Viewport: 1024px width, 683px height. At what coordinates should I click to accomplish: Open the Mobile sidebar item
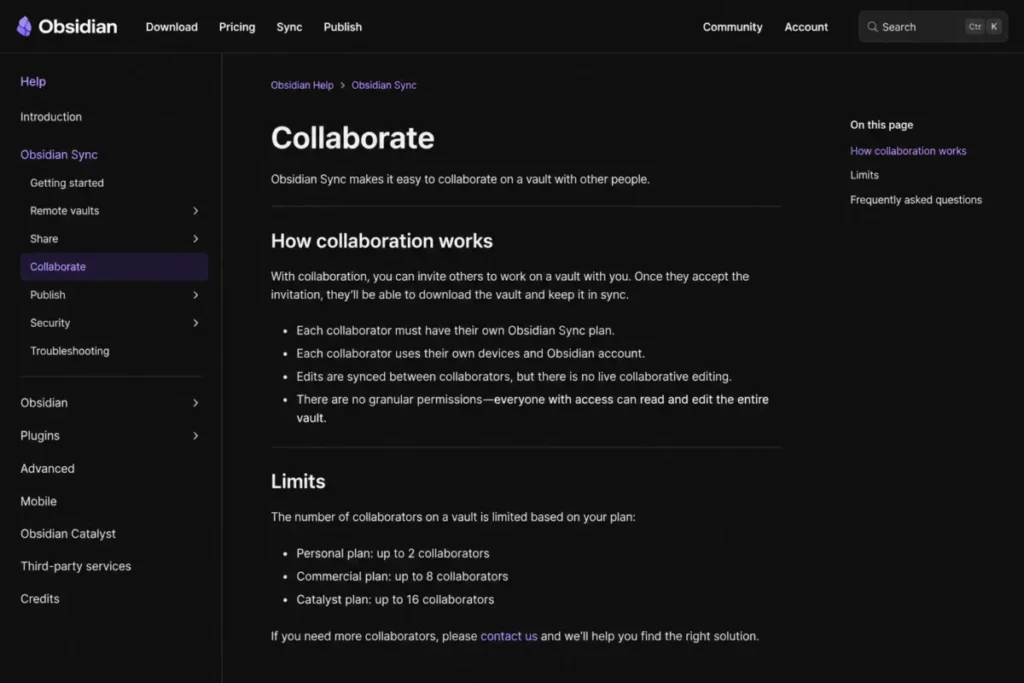click(39, 501)
